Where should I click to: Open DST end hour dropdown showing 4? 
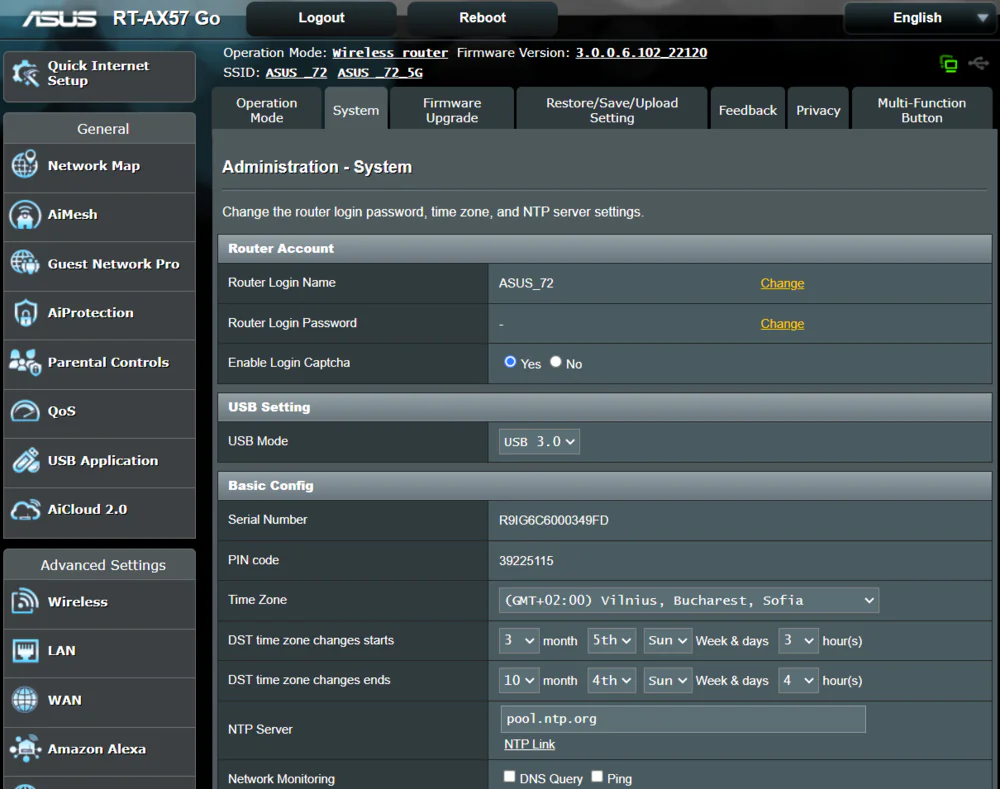click(798, 681)
